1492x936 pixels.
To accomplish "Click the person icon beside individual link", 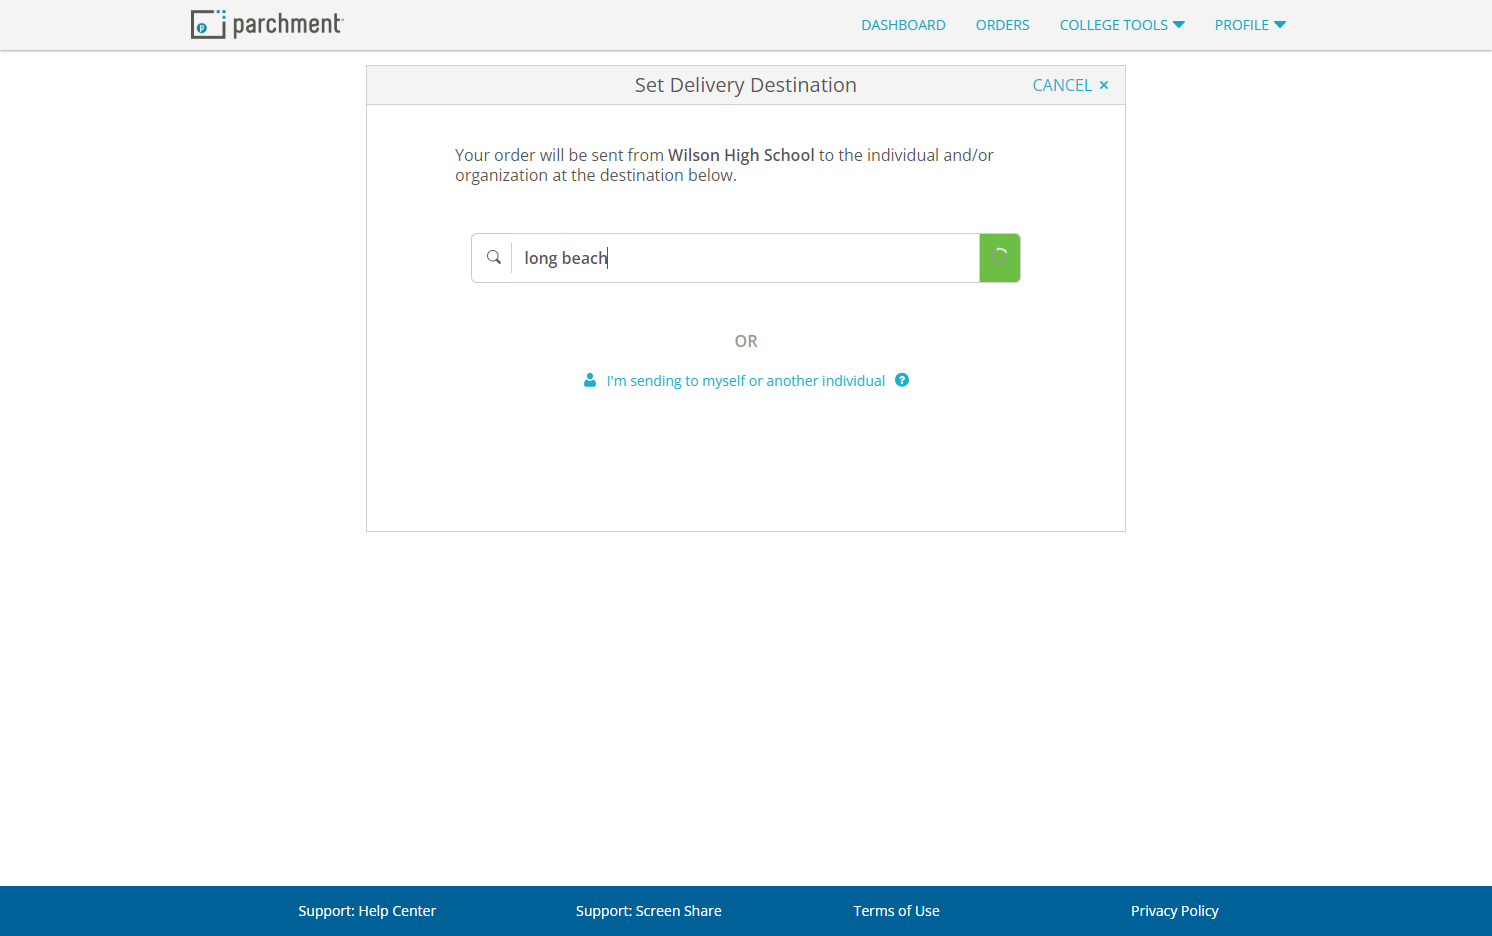I will (590, 381).
